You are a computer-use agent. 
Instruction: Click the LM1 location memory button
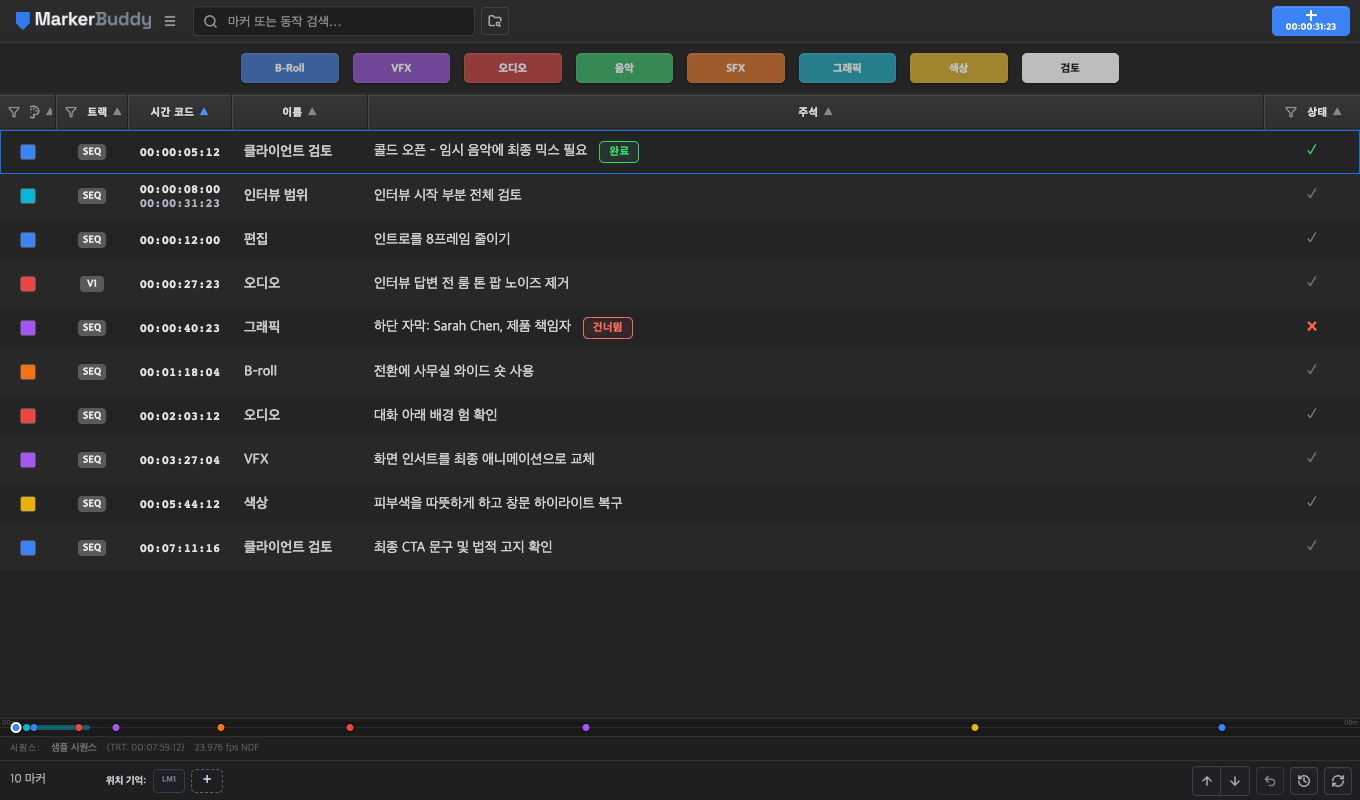[169, 780]
